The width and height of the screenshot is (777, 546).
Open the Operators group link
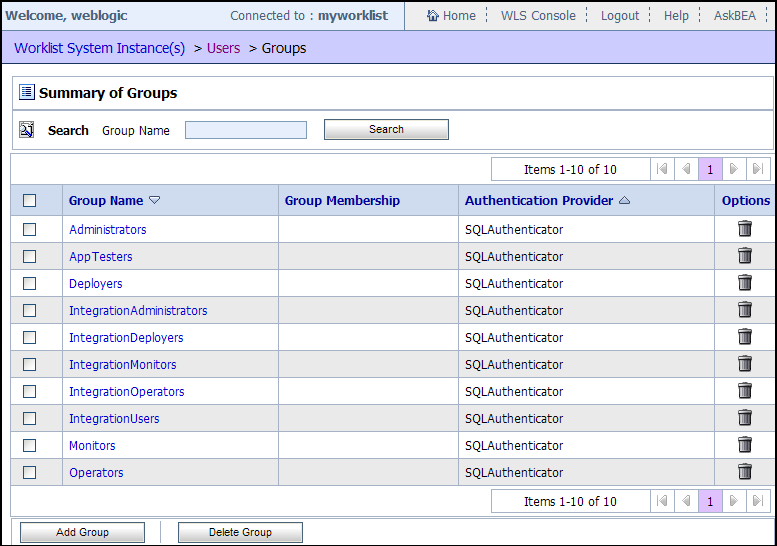pyautogui.click(x=96, y=473)
